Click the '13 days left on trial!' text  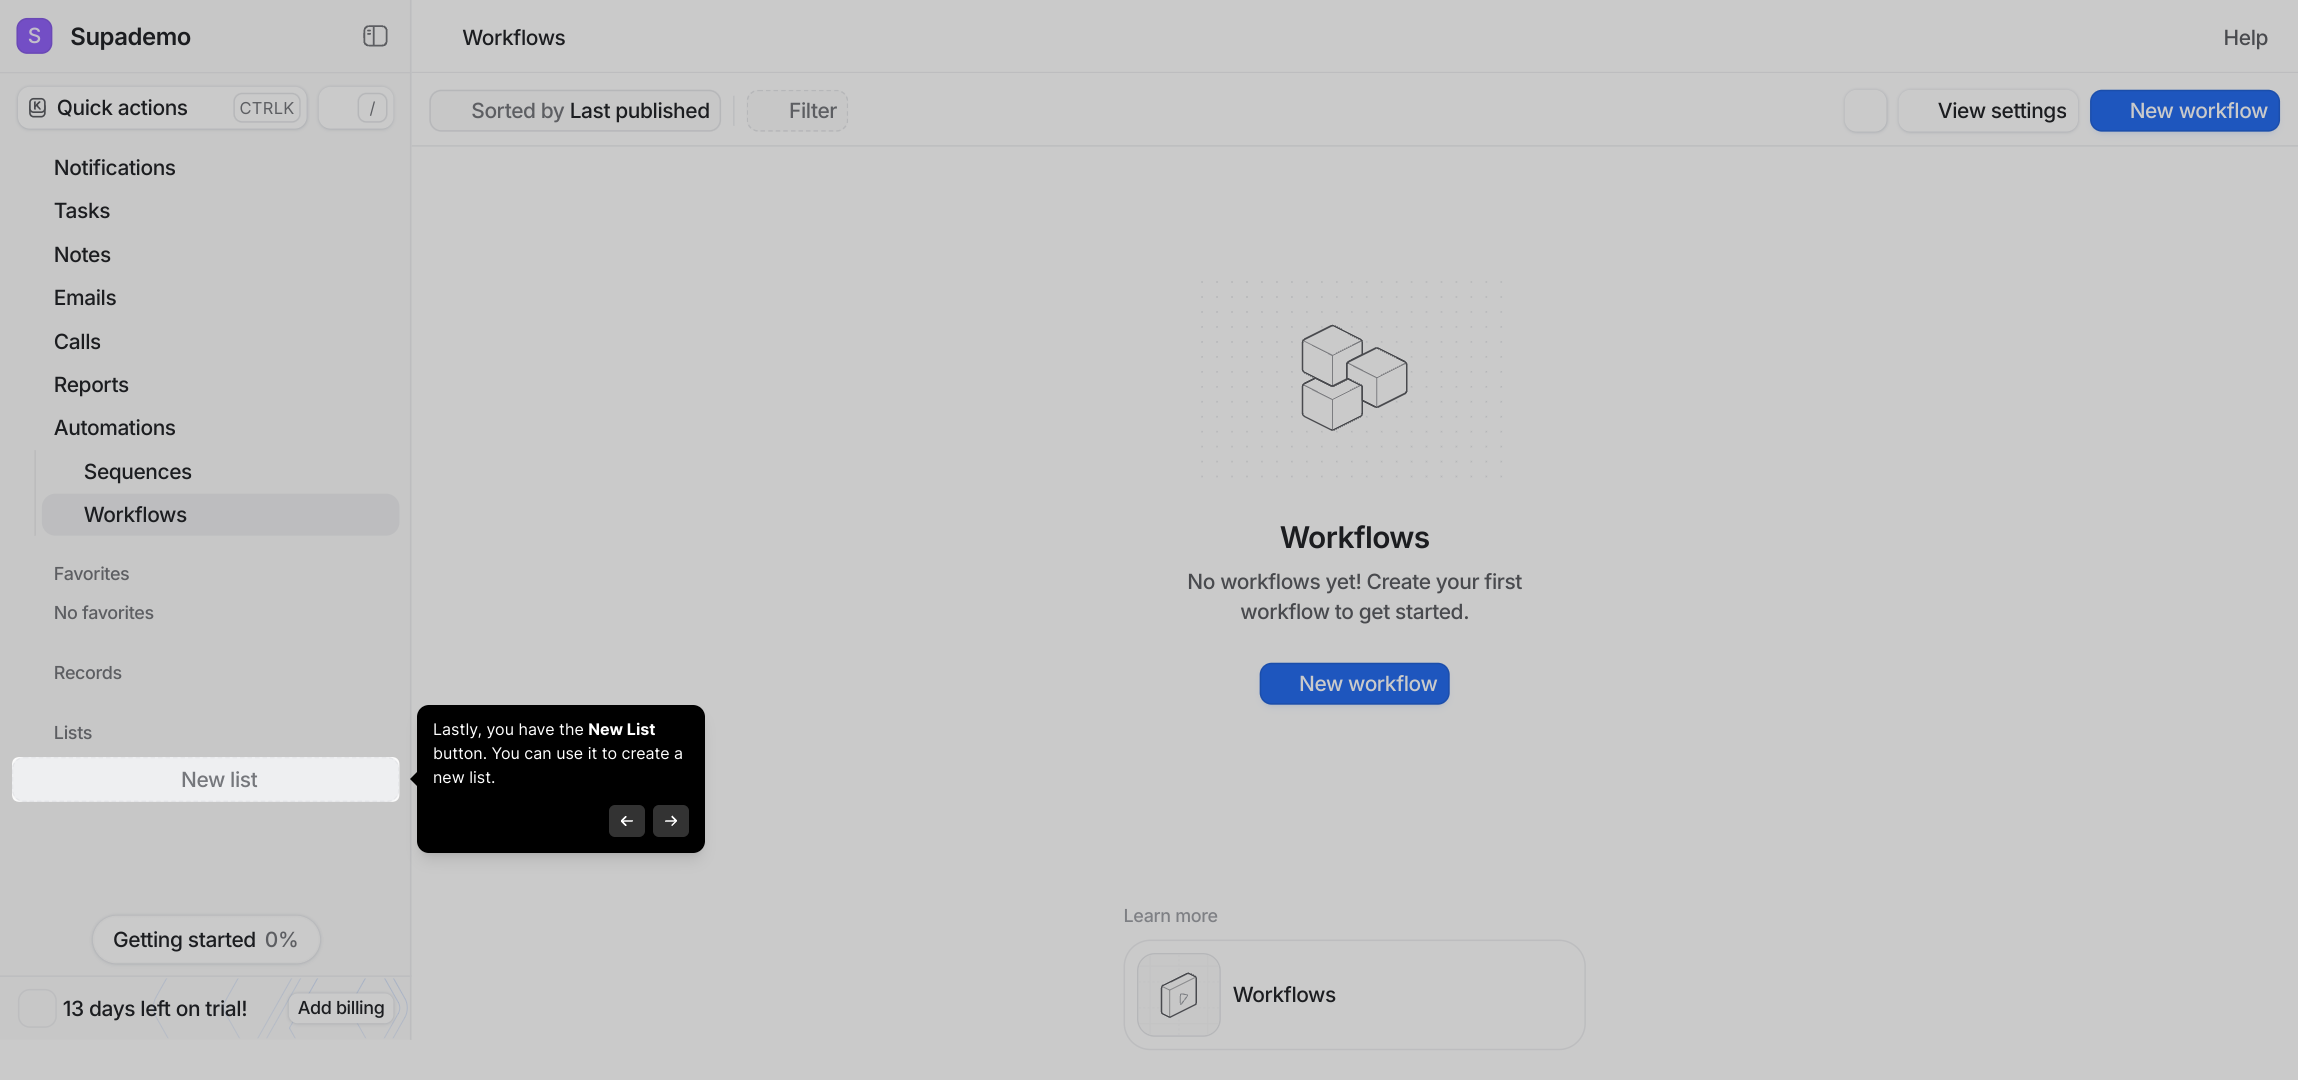pyautogui.click(x=155, y=1009)
